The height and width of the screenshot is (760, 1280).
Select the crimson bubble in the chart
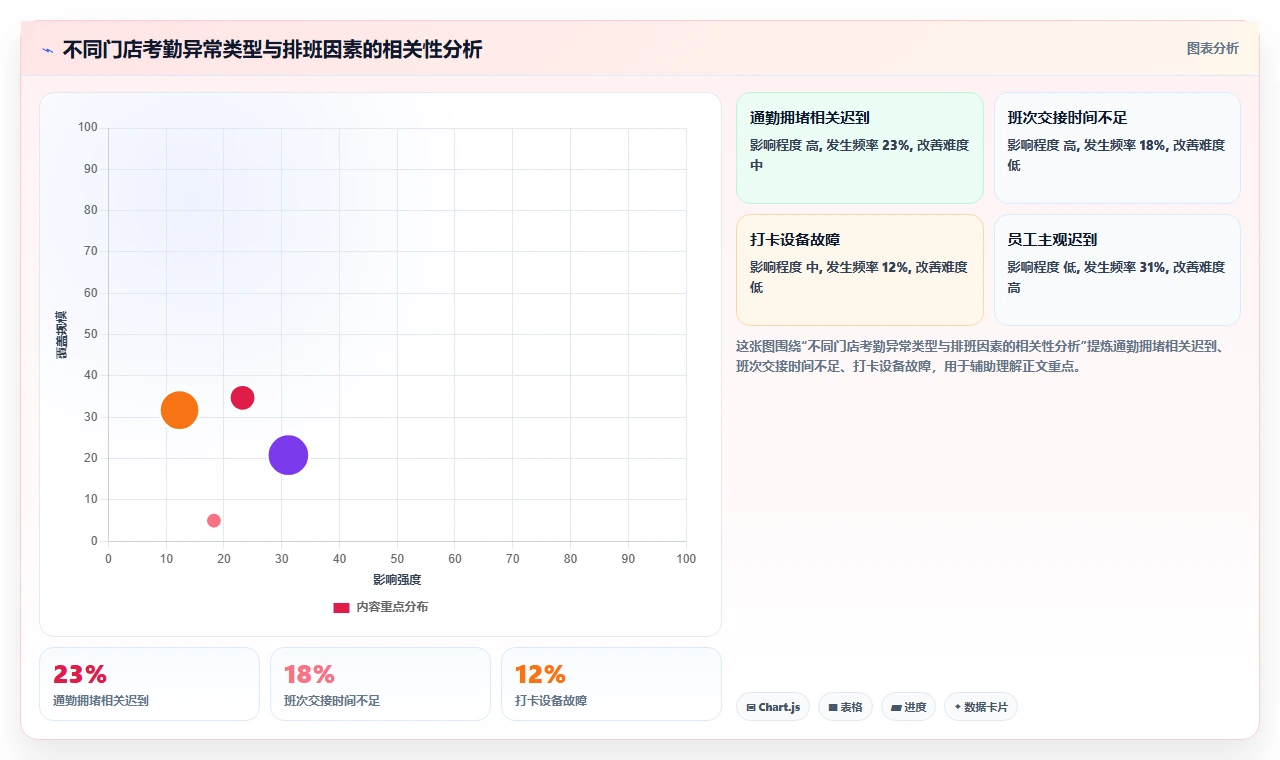point(242,398)
